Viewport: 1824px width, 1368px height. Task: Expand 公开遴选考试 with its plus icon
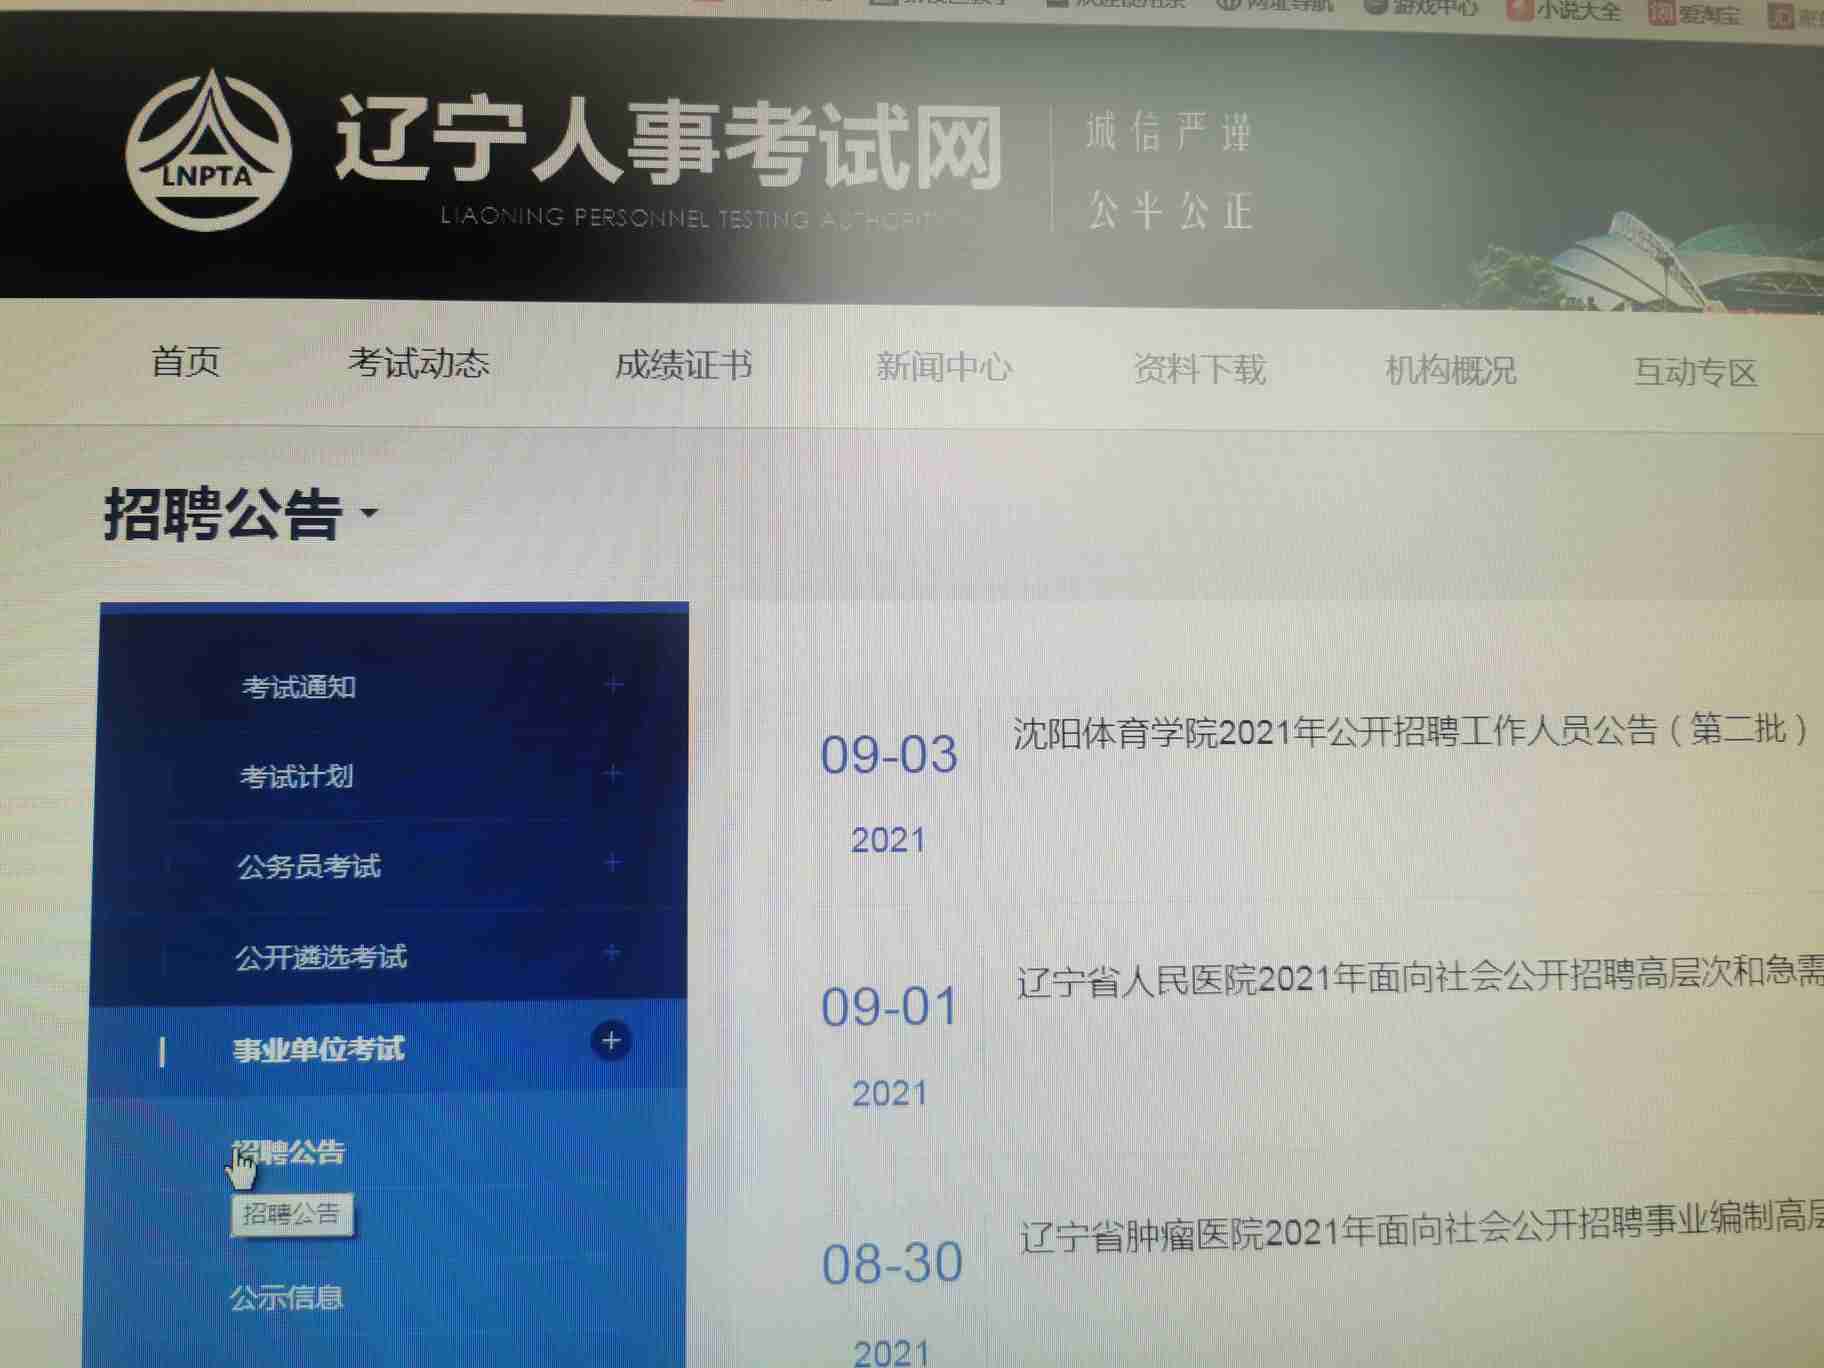click(612, 952)
